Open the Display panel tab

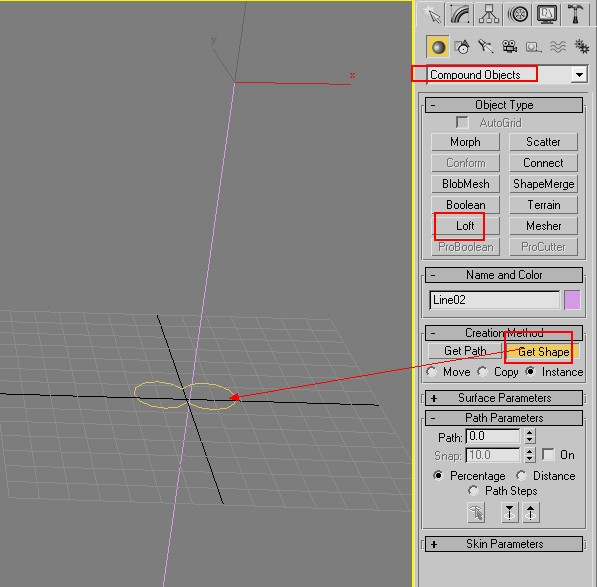547,14
